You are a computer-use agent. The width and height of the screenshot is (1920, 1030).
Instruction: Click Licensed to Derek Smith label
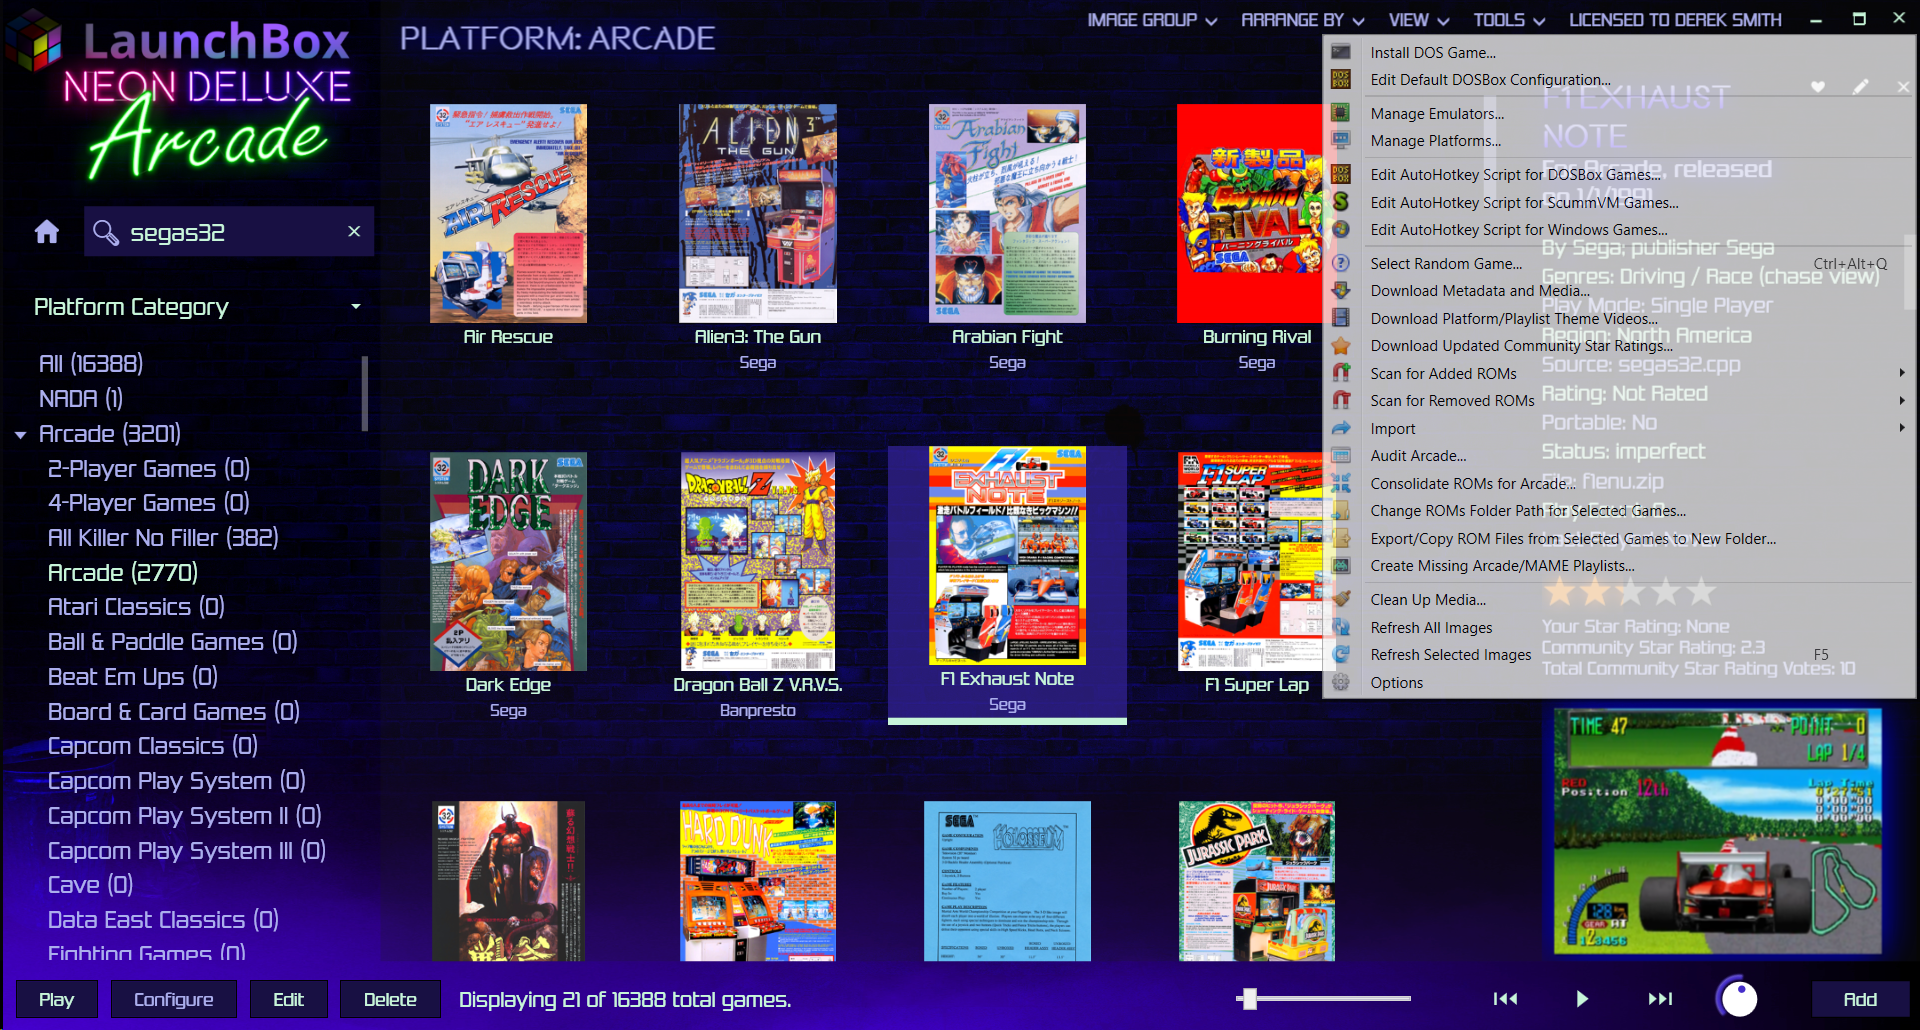[1675, 20]
